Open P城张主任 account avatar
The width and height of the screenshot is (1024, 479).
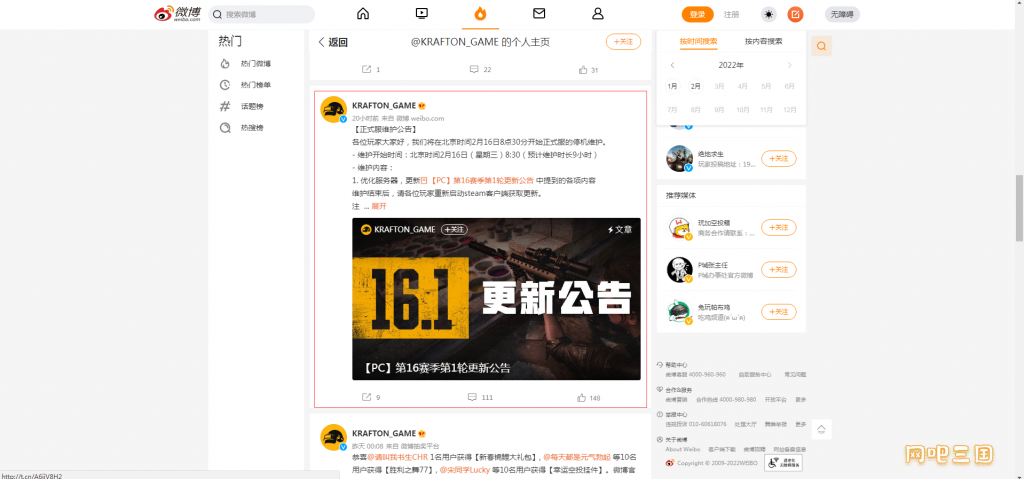(x=679, y=270)
